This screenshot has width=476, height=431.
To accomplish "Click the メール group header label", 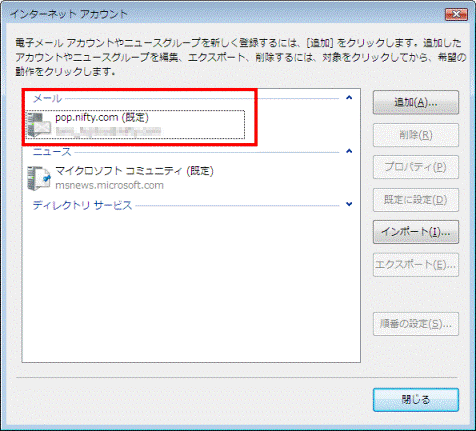I will pyautogui.click(x=48, y=98).
